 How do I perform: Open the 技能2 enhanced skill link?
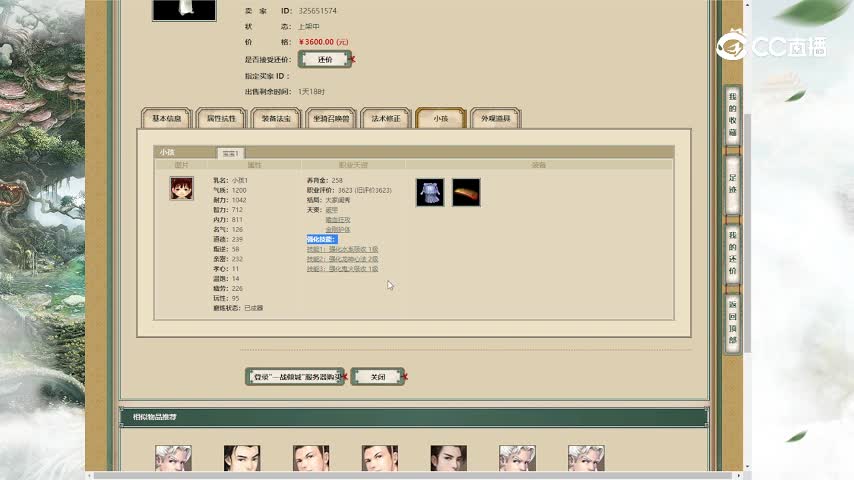tap(342, 259)
